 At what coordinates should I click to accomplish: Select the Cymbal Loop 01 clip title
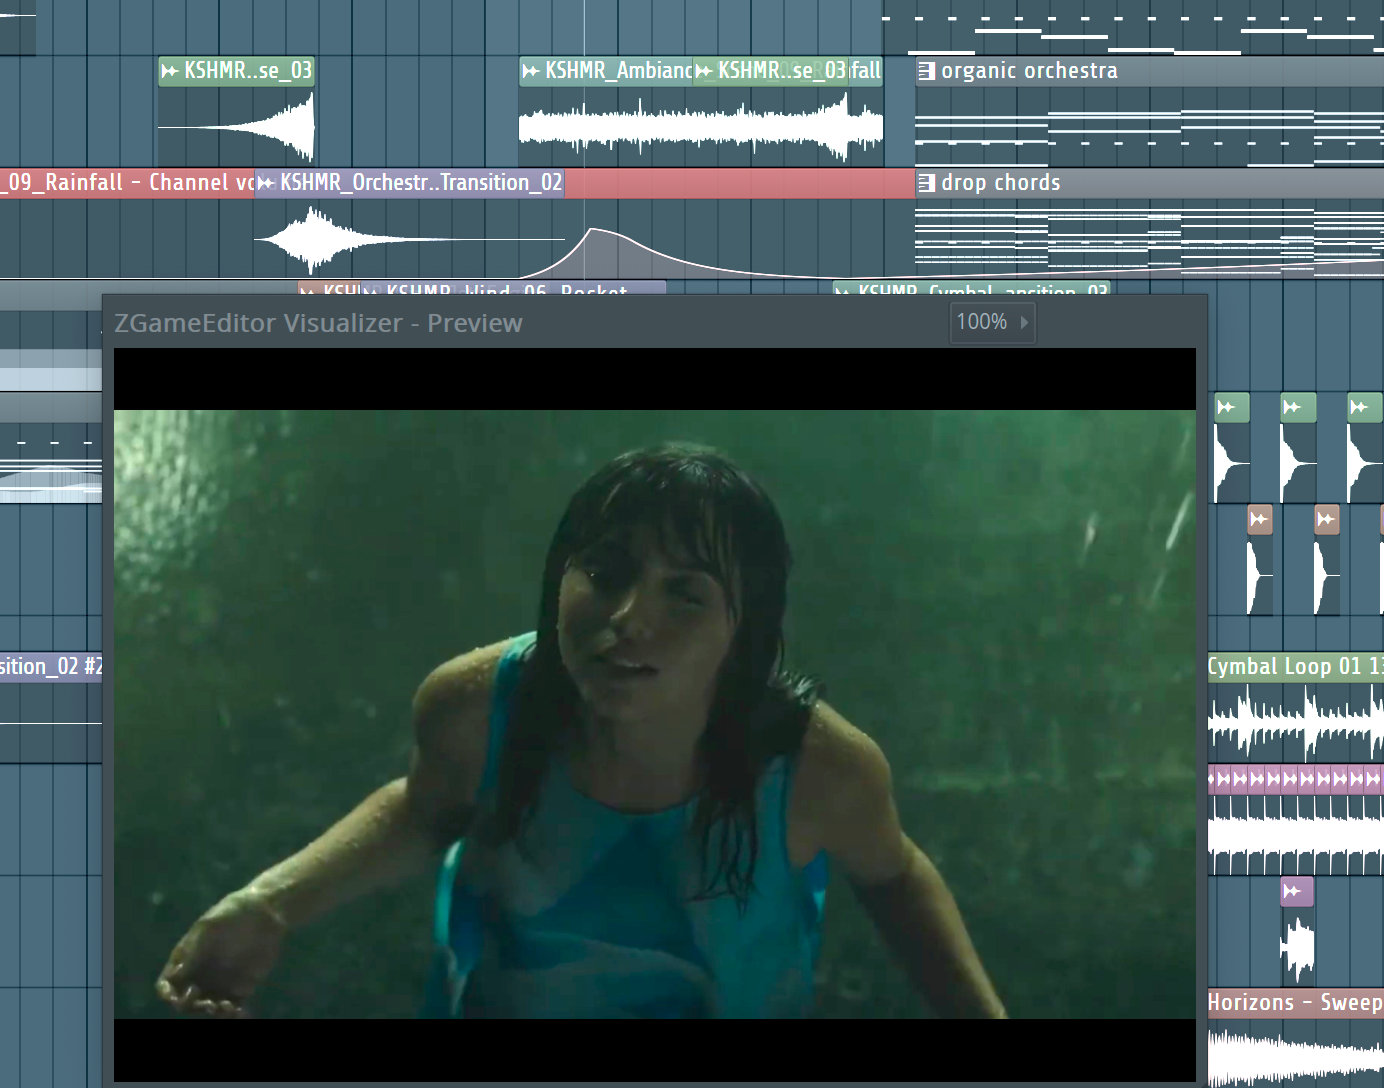pyautogui.click(x=1295, y=667)
